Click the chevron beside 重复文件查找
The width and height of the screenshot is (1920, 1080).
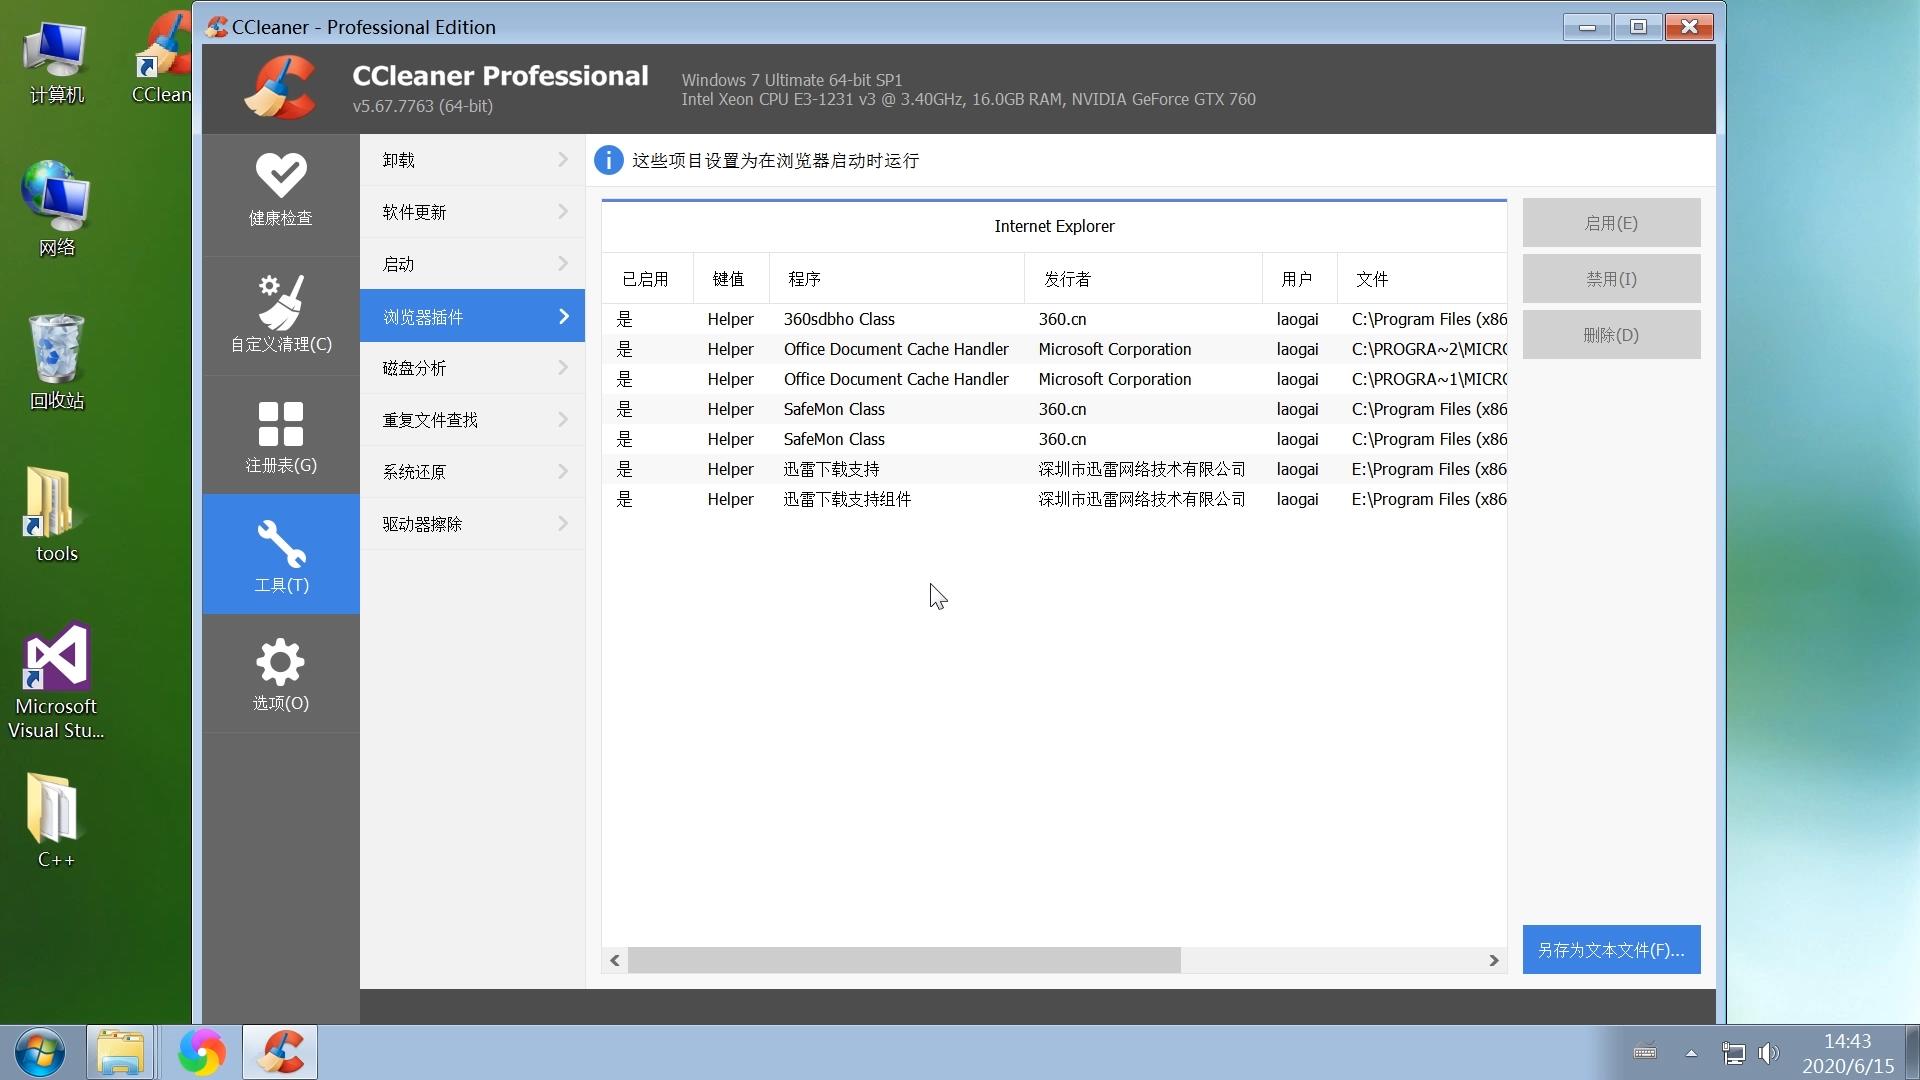563,420
